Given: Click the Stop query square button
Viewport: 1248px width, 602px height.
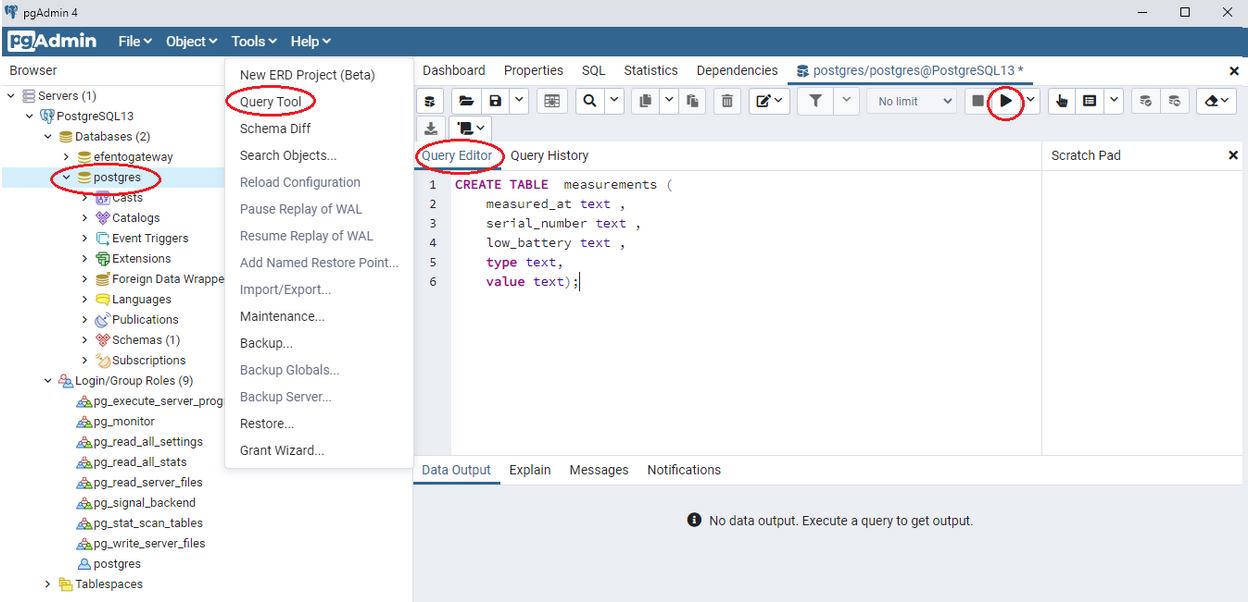Looking at the screenshot, I should coord(978,101).
